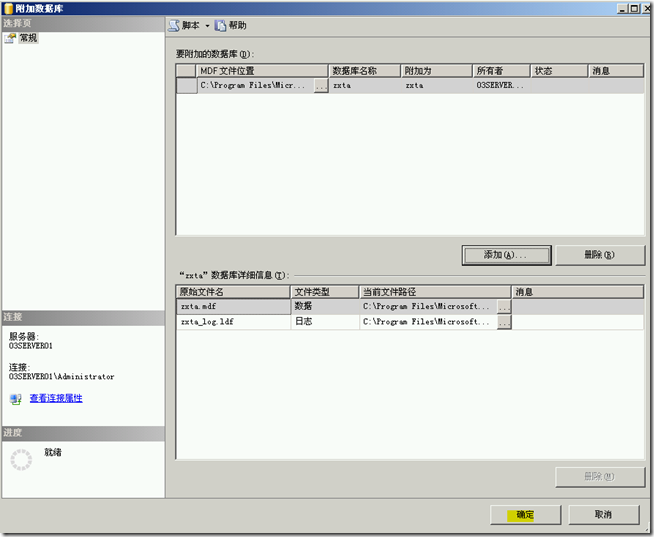Click the progress spinner indicator
Viewport: 654px width, 537px height.
click(x=21, y=460)
